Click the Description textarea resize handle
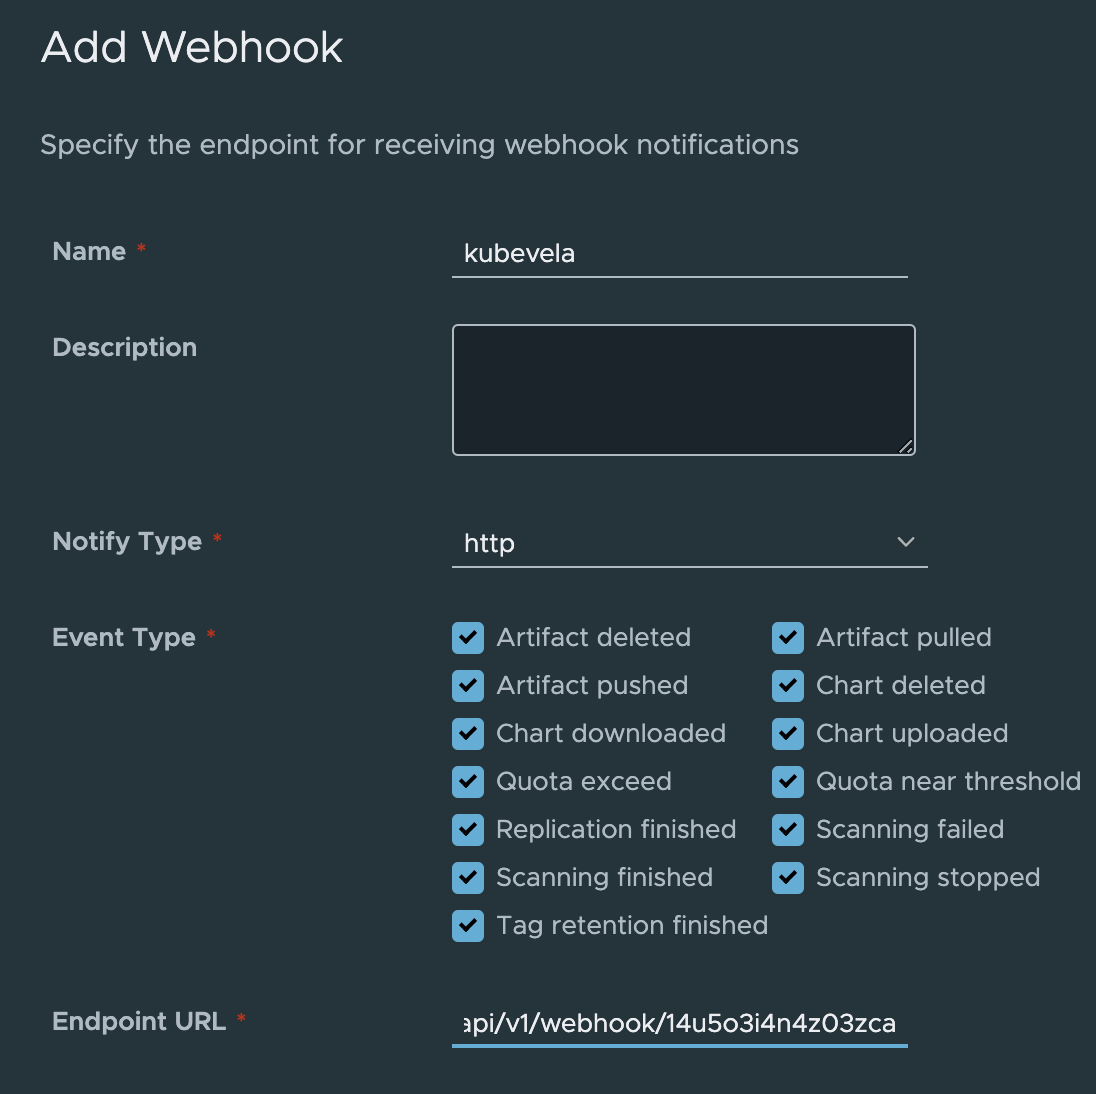The width and height of the screenshot is (1096, 1094). click(x=906, y=447)
